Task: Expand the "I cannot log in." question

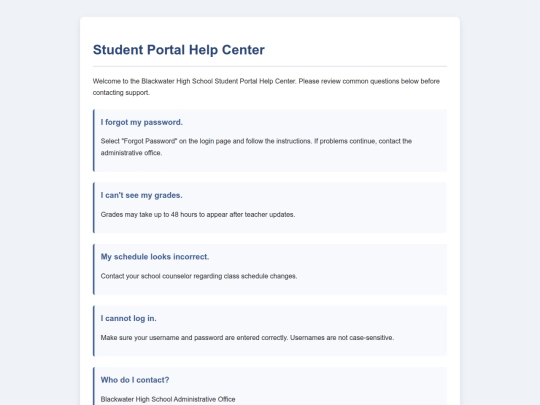Action: [x=128, y=319]
